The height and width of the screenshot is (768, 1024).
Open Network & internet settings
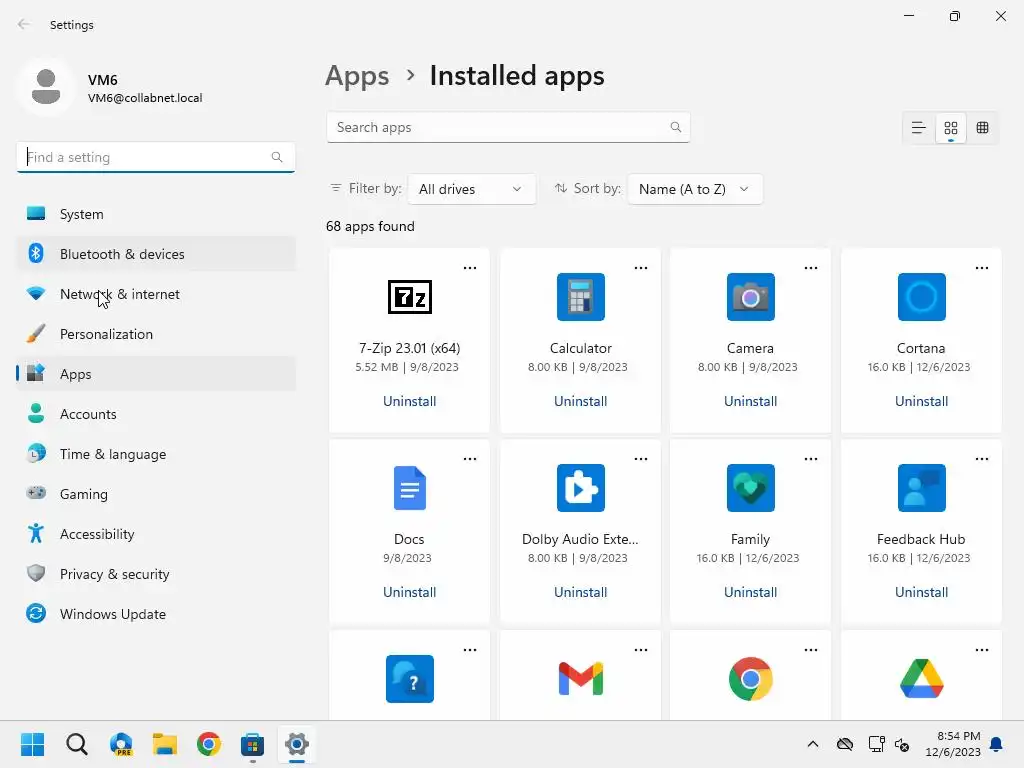click(x=155, y=294)
